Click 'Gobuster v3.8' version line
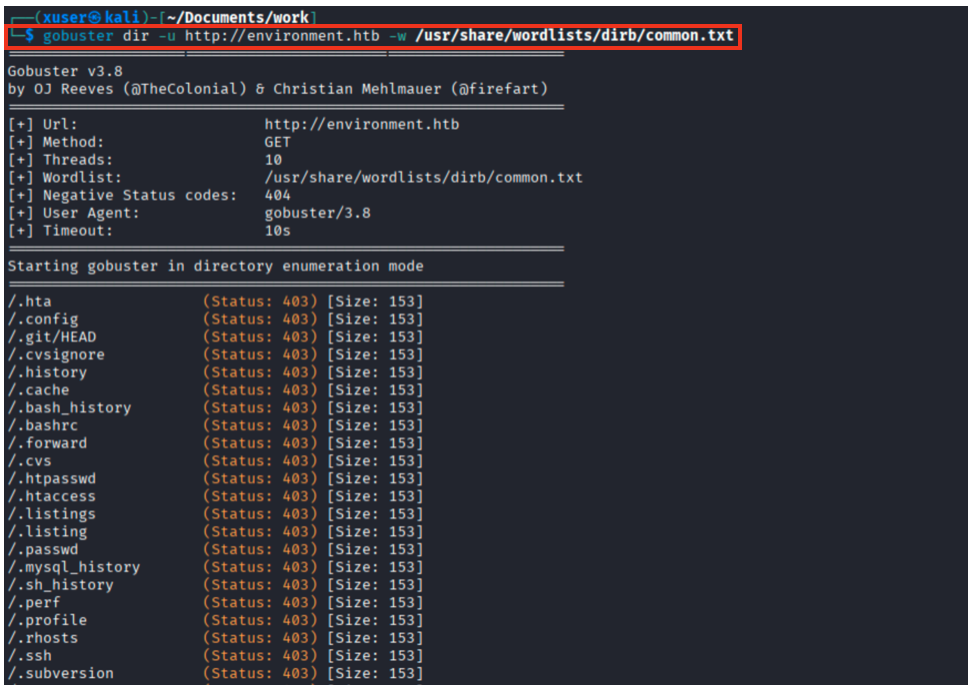The image size is (972, 692). [x=65, y=71]
